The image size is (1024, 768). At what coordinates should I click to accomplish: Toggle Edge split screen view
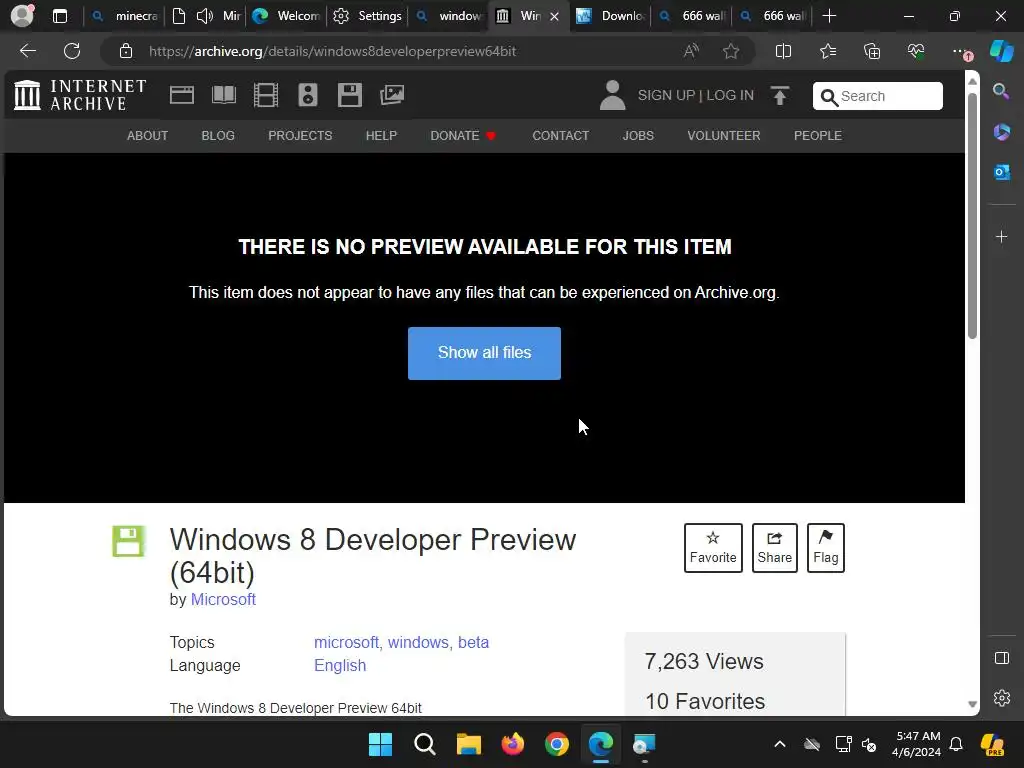click(783, 51)
